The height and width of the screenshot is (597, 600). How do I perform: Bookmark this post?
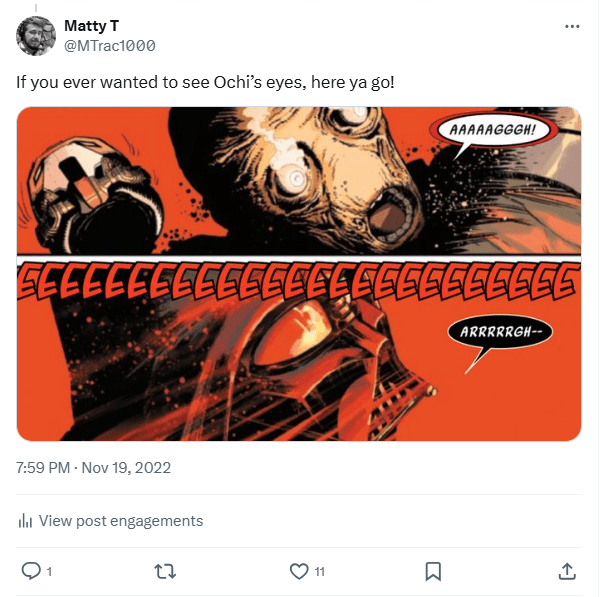[x=433, y=571]
